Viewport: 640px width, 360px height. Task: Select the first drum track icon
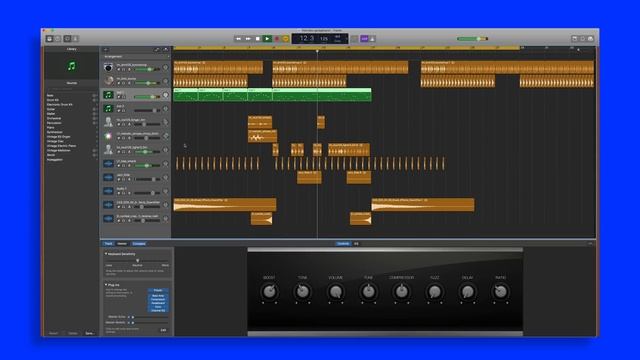point(108,67)
